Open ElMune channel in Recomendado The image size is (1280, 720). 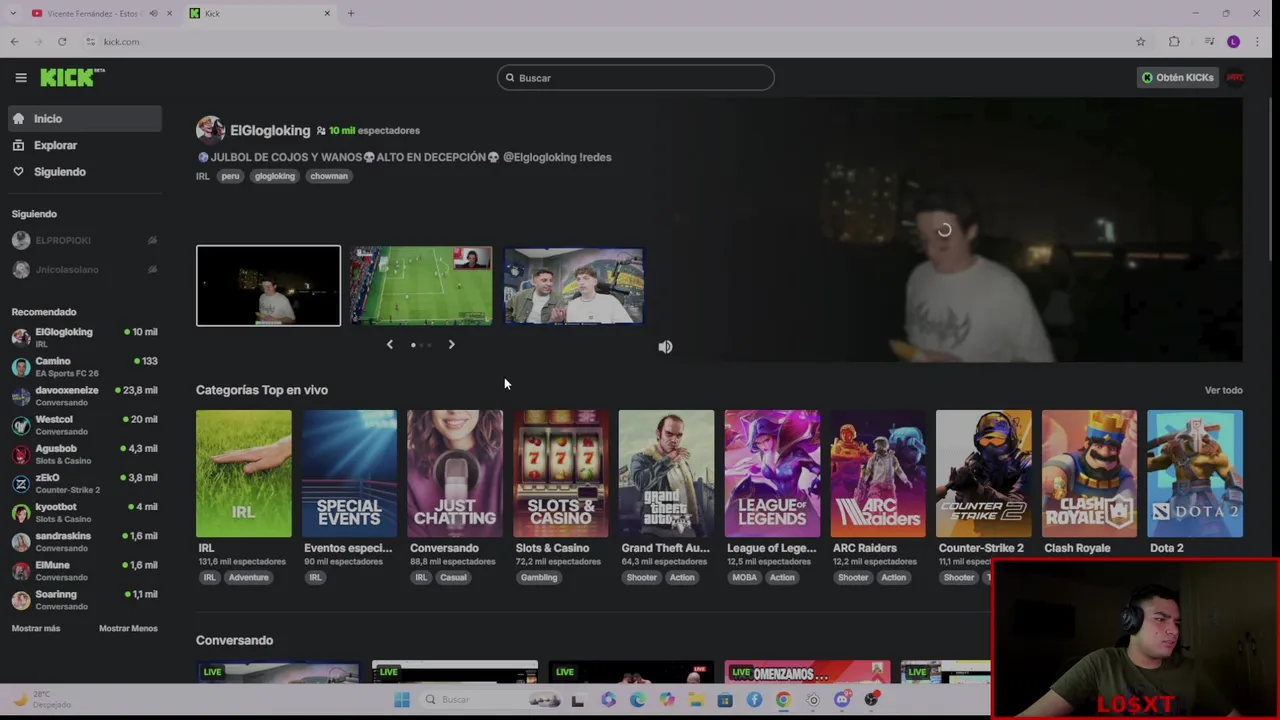click(85, 570)
